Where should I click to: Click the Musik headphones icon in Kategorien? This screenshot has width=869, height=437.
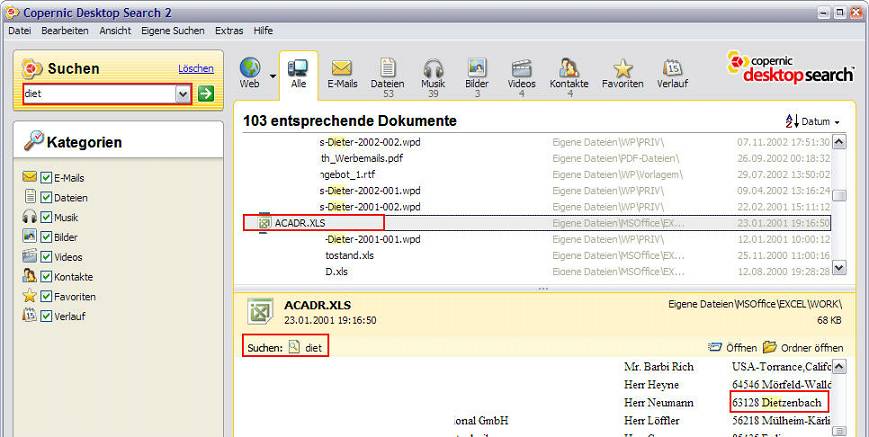click(x=29, y=217)
